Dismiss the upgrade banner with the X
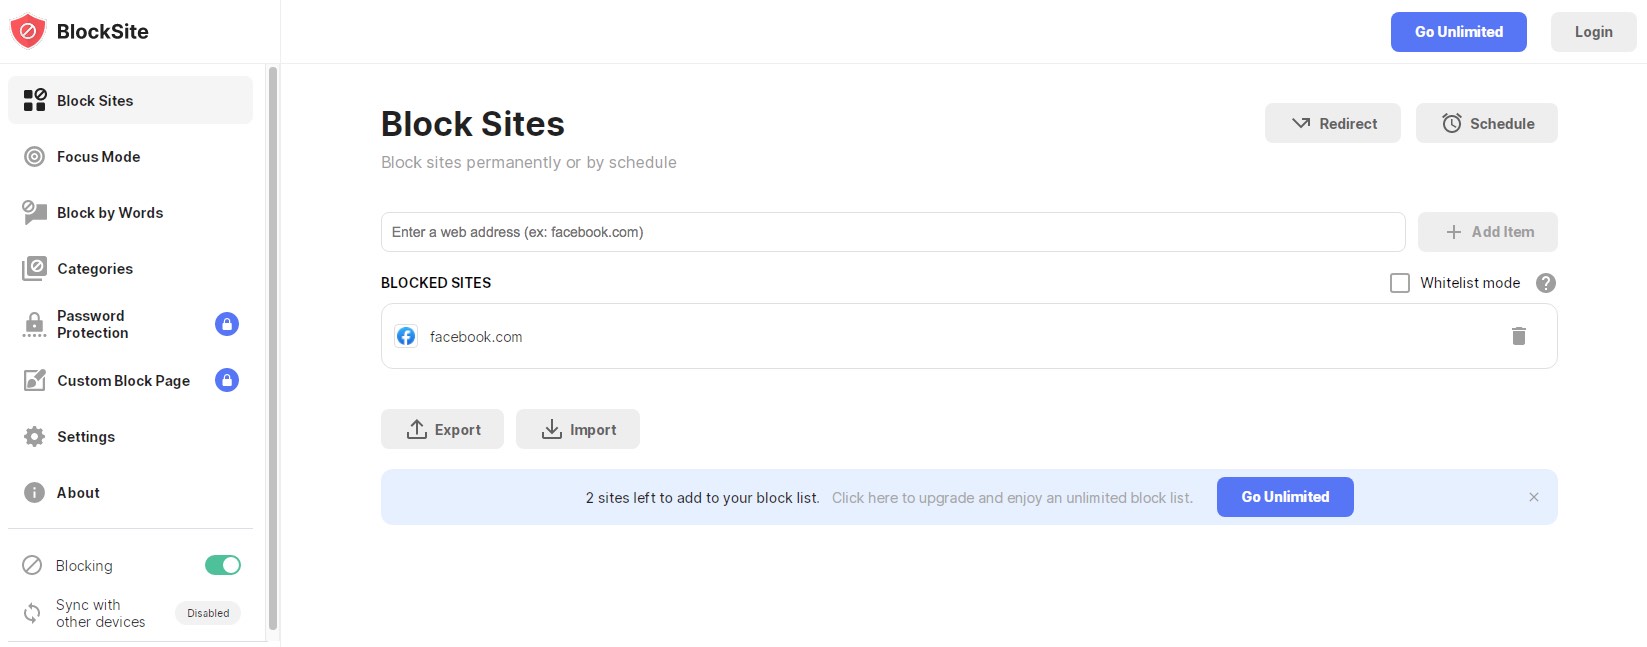 (1533, 497)
